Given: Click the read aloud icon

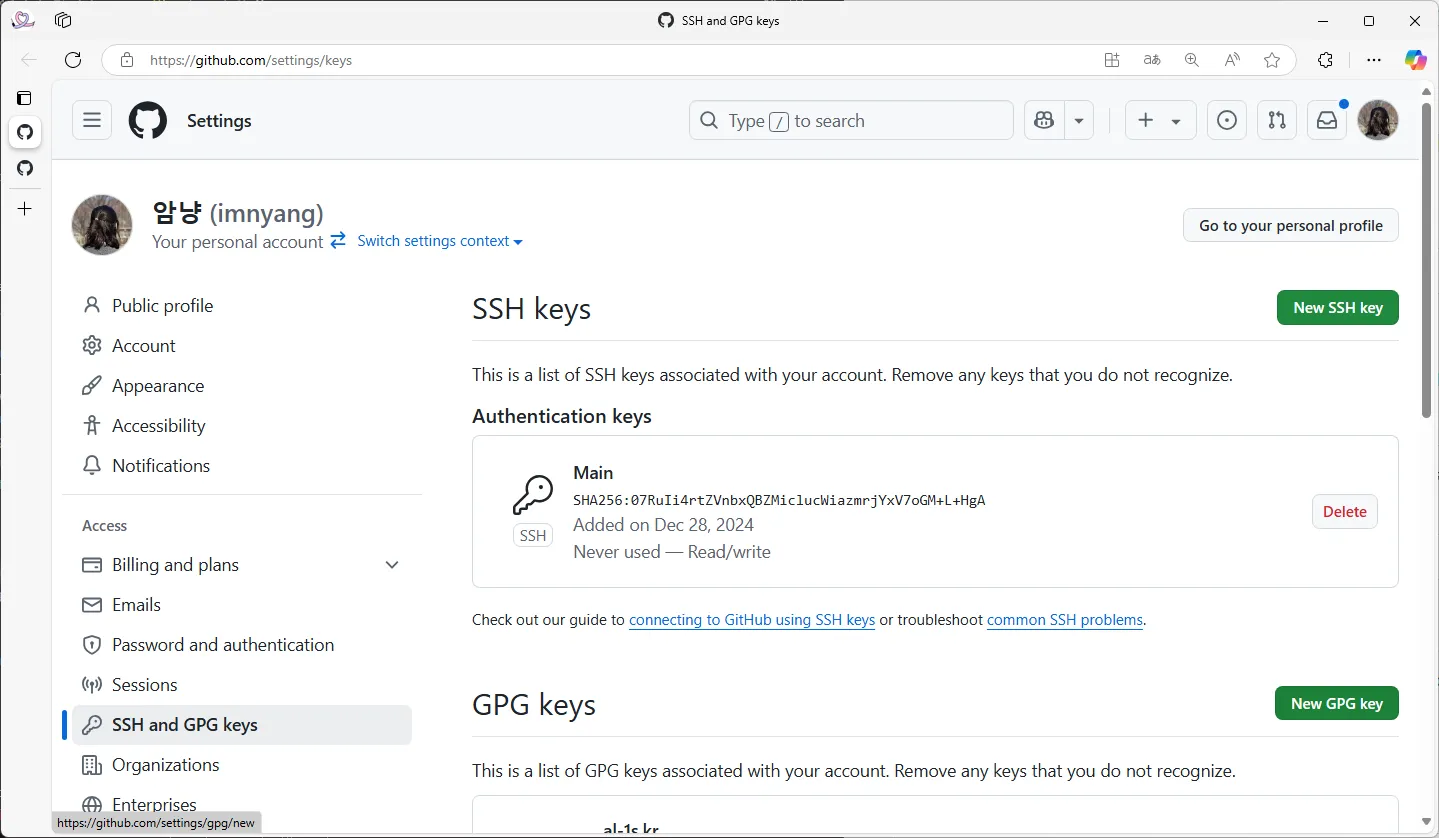Looking at the screenshot, I should (x=1232, y=60).
